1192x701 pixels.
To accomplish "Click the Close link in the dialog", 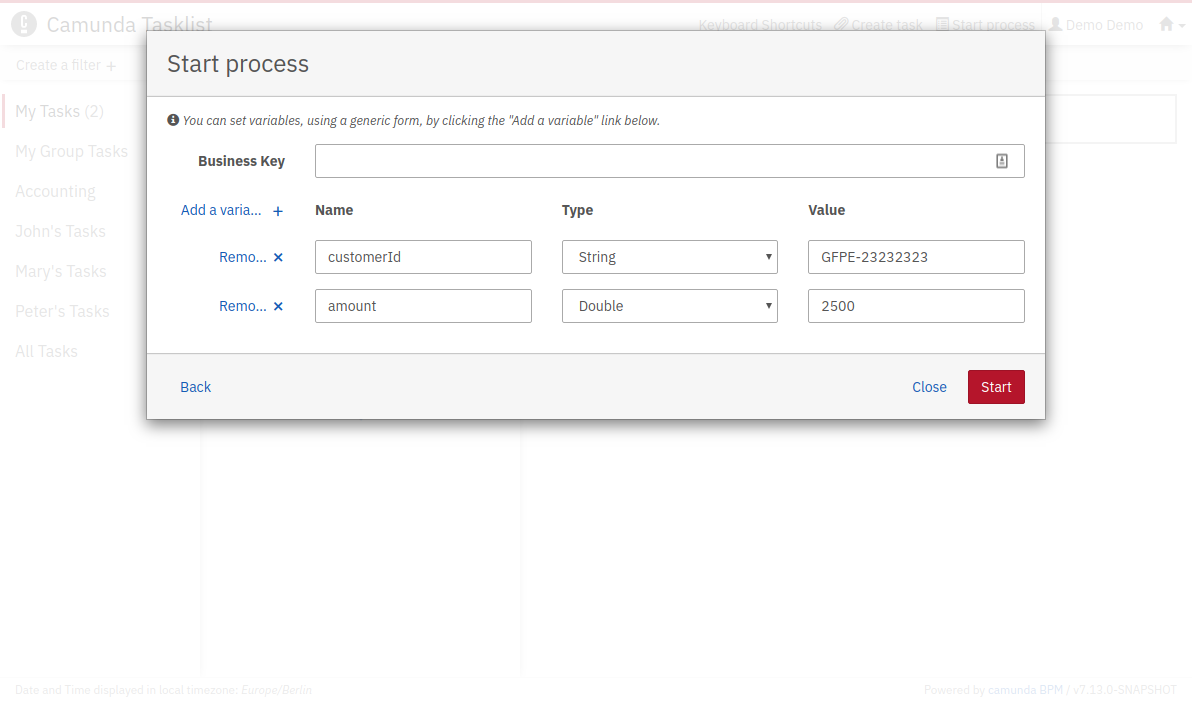I will coord(929,387).
